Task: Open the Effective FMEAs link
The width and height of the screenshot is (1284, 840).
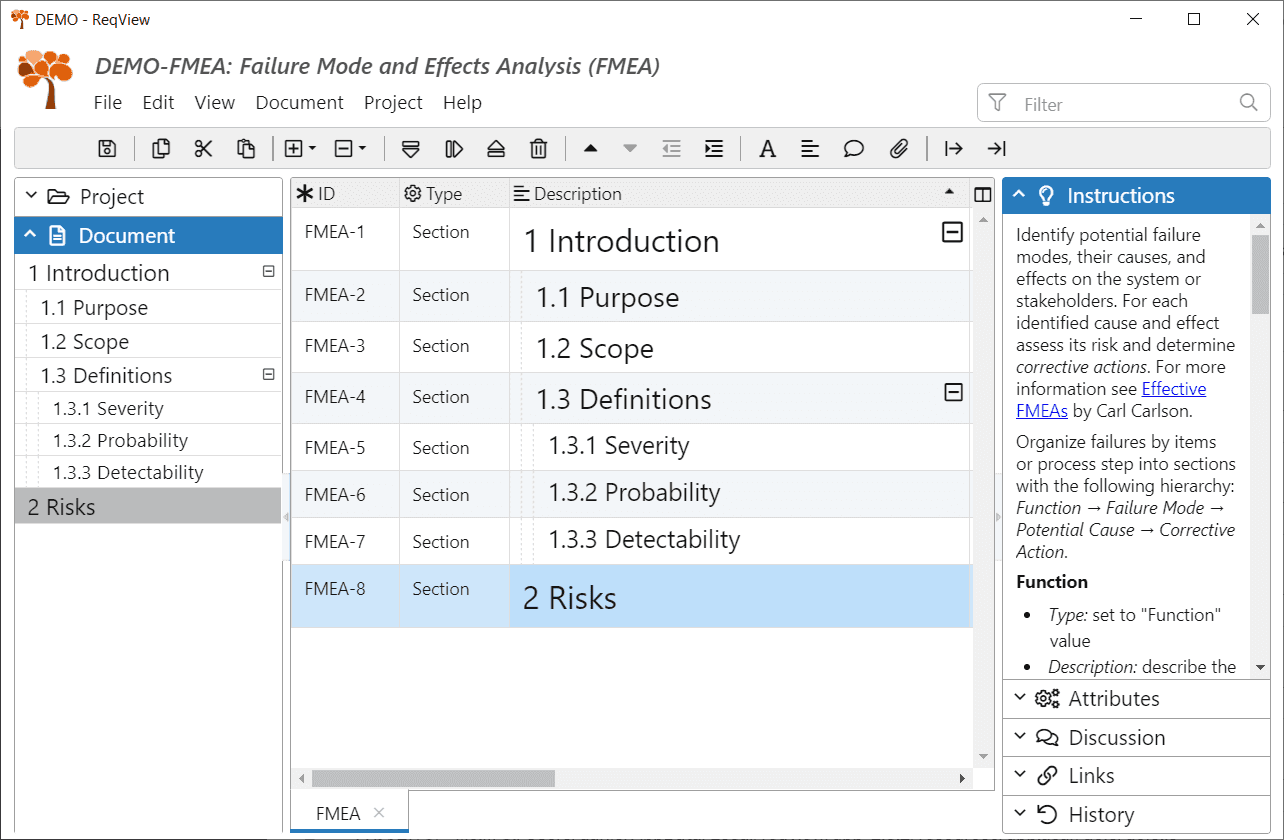Action: pos(1174,389)
